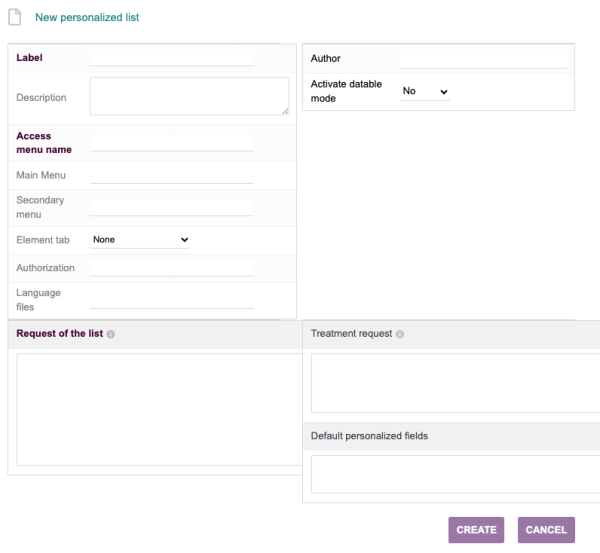The height and width of the screenshot is (553, 600).
Task: Select the Access menu name field
Action: click(172, 143)
